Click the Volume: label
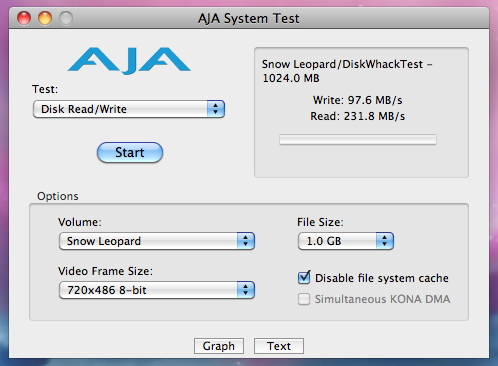This screenshot has height=366, width=498. point(80,222)
